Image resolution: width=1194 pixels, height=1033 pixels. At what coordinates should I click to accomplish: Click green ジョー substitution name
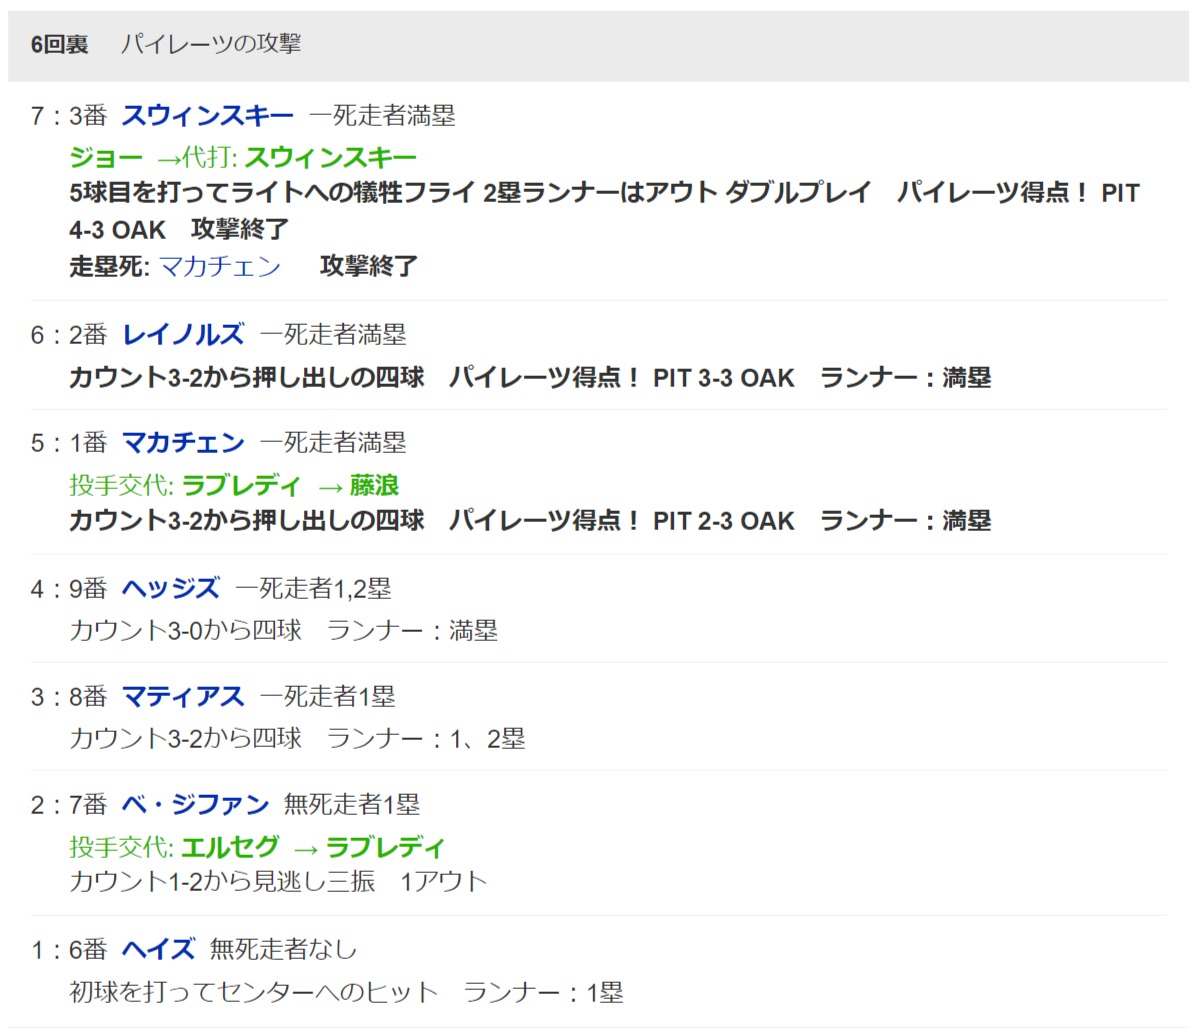[x=106, y=158]
